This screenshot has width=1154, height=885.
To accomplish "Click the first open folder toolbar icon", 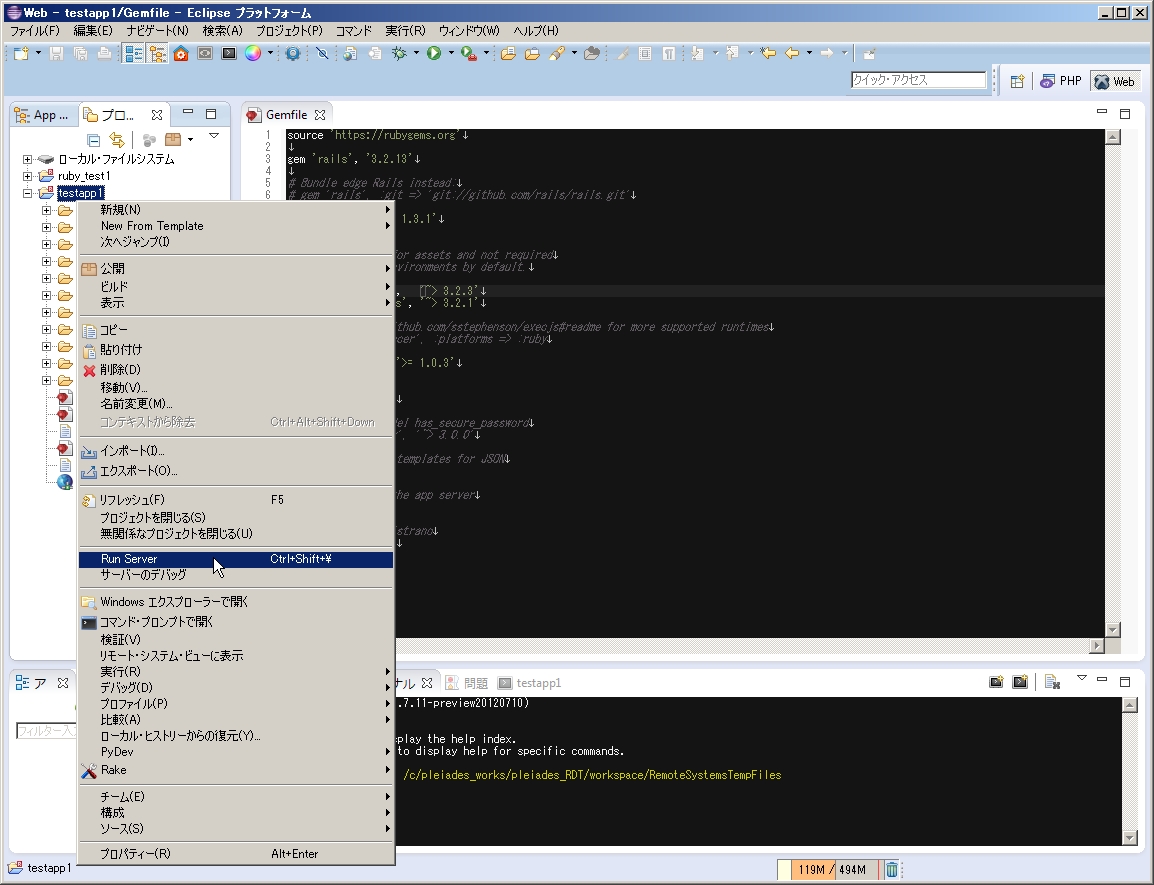I will (x=508, y=53).
